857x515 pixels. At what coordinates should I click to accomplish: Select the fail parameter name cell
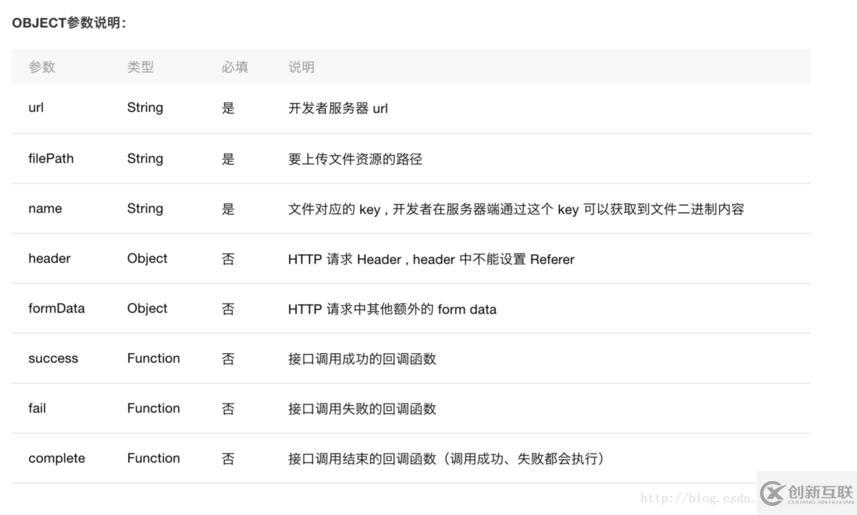tap(37, 408)
